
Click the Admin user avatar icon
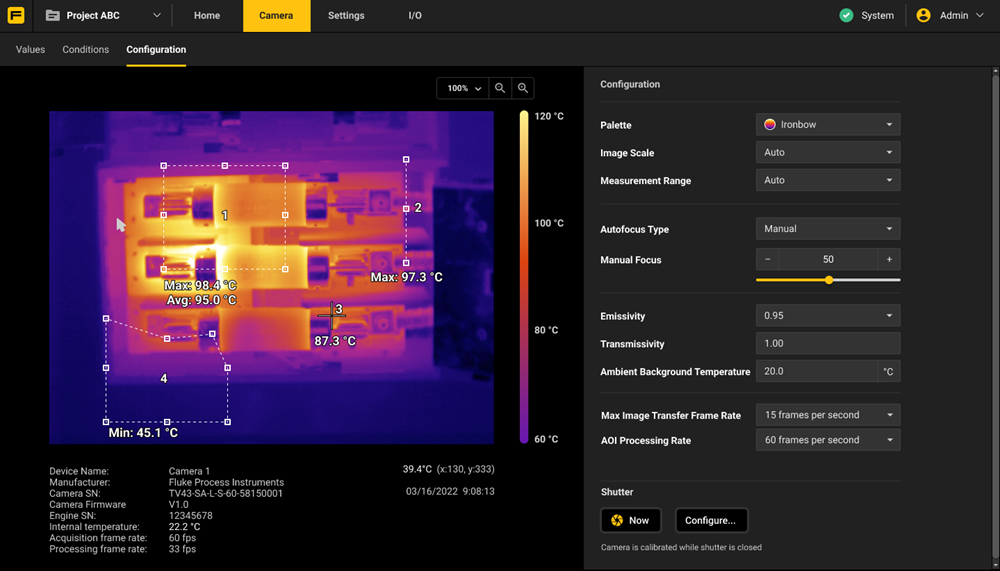click(923, 16)
